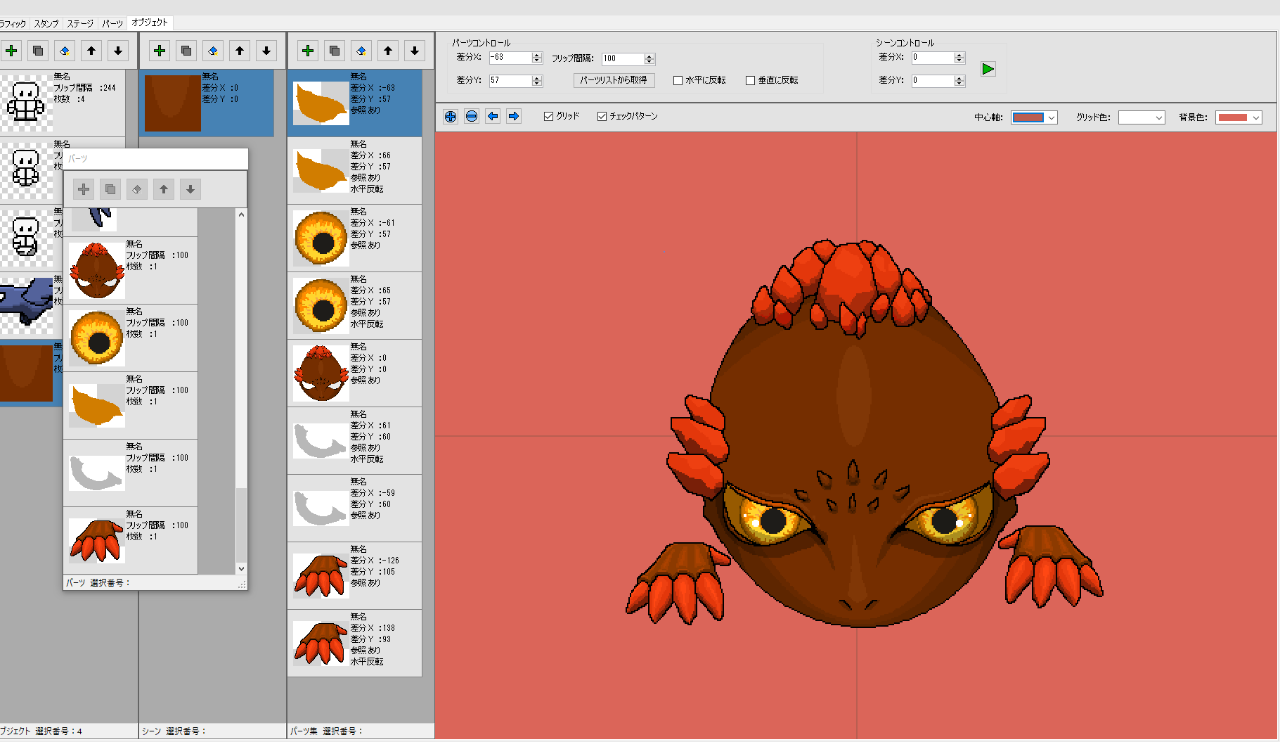Click the パーツリストから取得 button
This screenshot has width=1280, height=742.
pos(614,80)
